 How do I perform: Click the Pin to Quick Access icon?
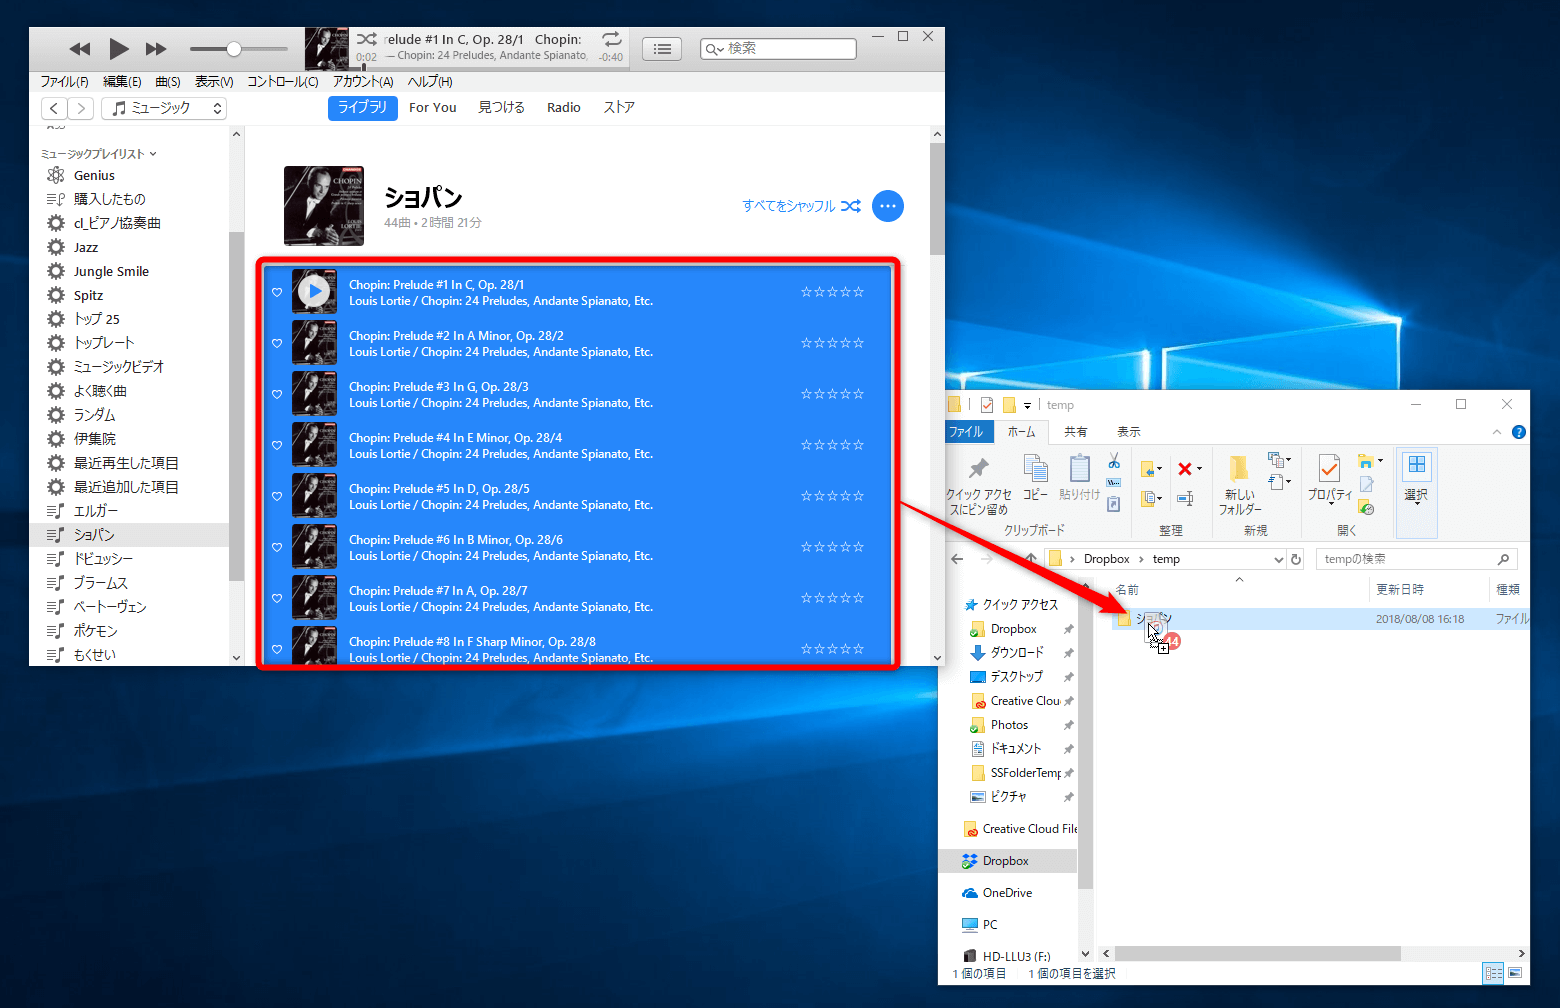[979, 468]
